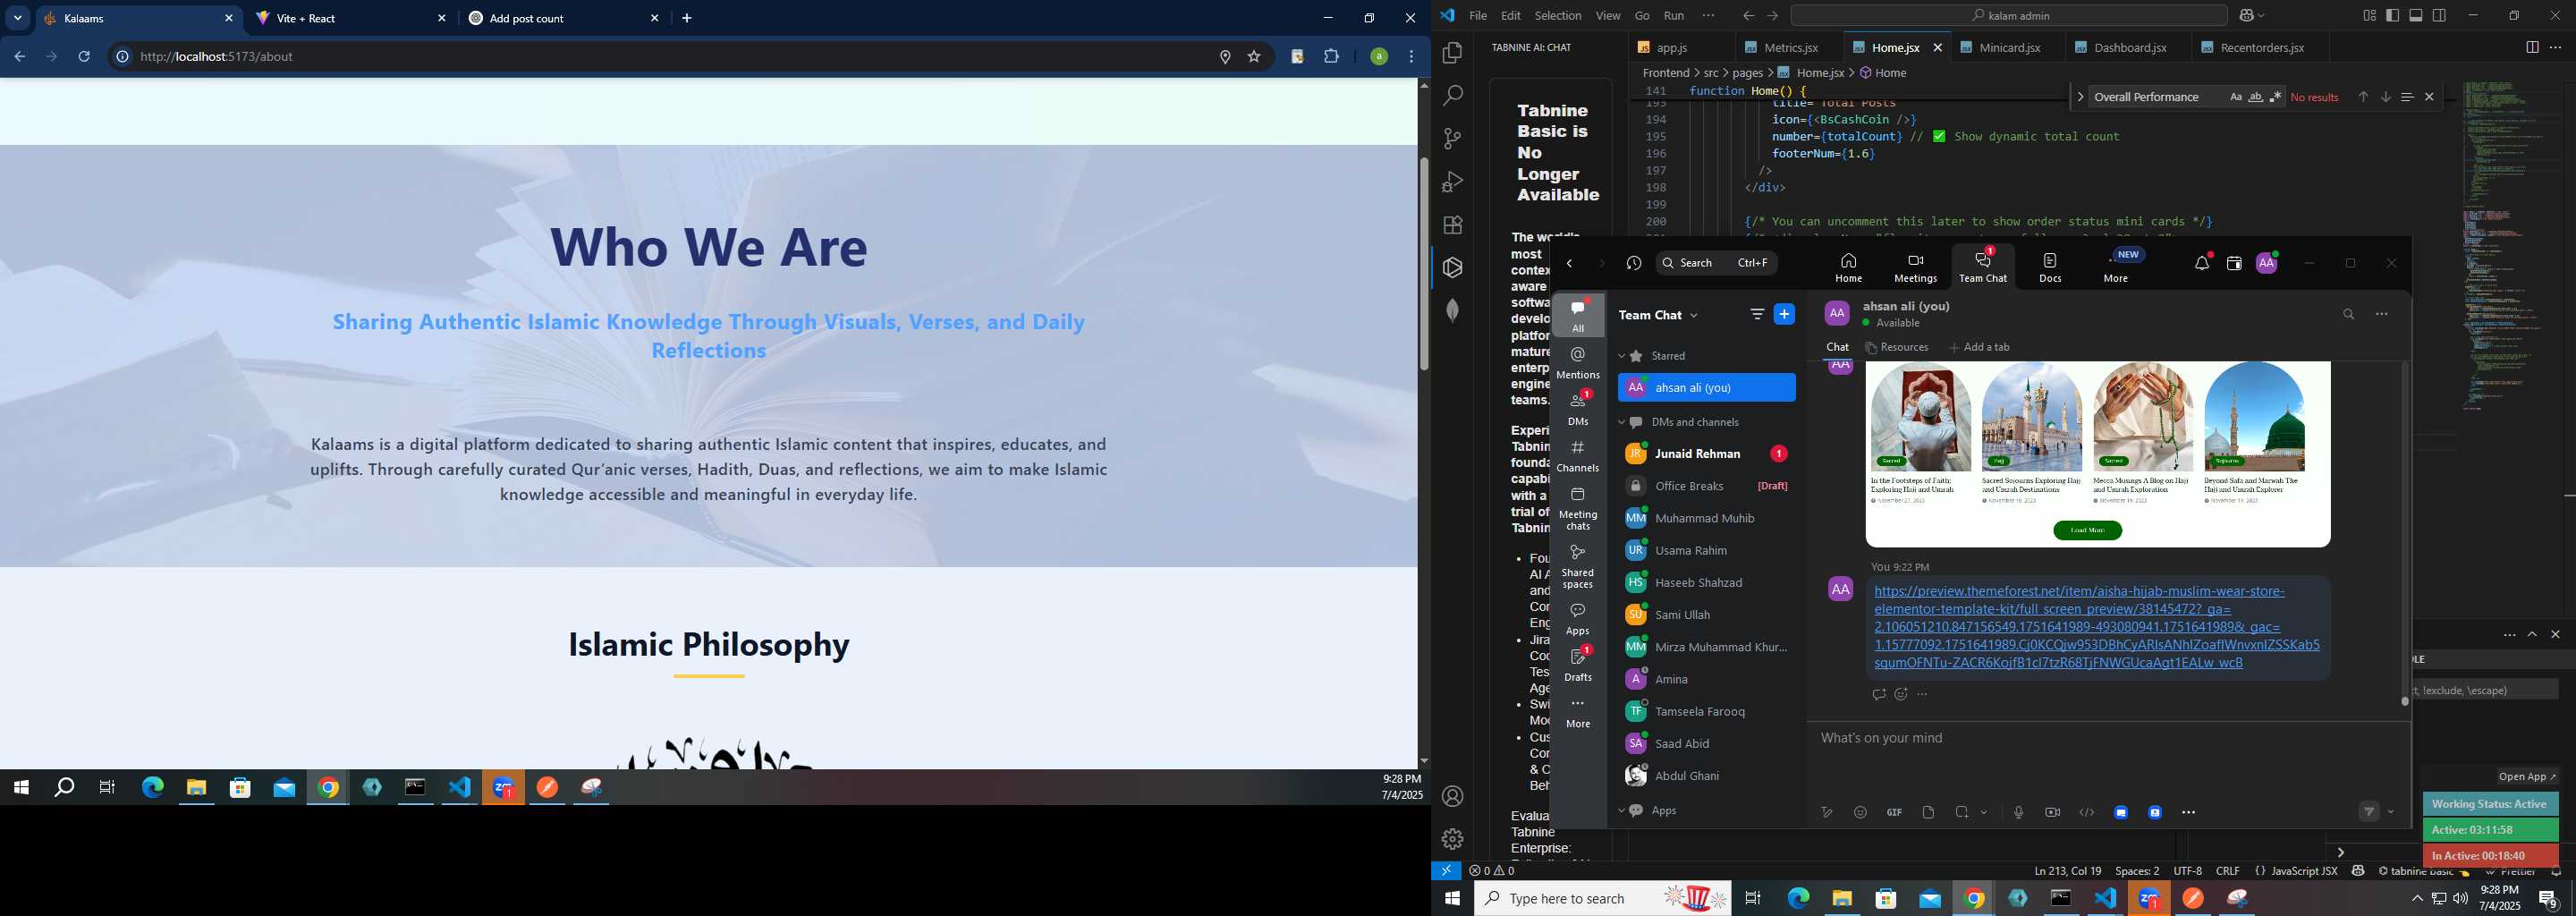This screenshot has height=916, width=2576.
Task: Toggle Match Case in find widget
Action: (x=2235, y=97)
